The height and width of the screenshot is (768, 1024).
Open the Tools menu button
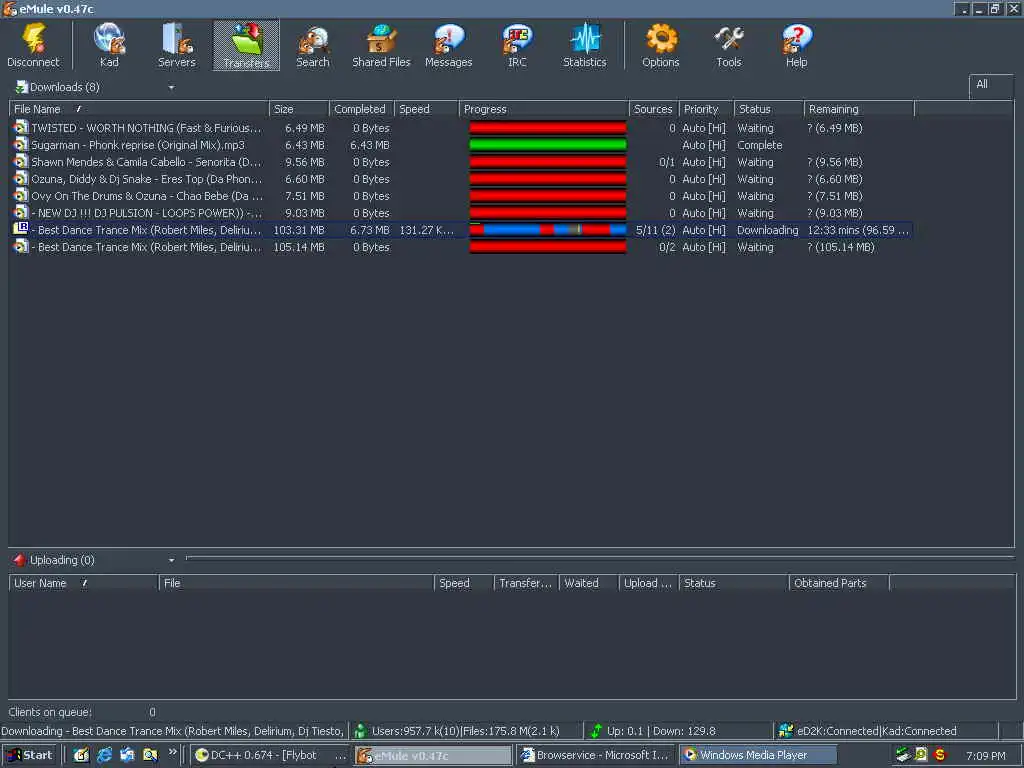(x=728, y=45)
